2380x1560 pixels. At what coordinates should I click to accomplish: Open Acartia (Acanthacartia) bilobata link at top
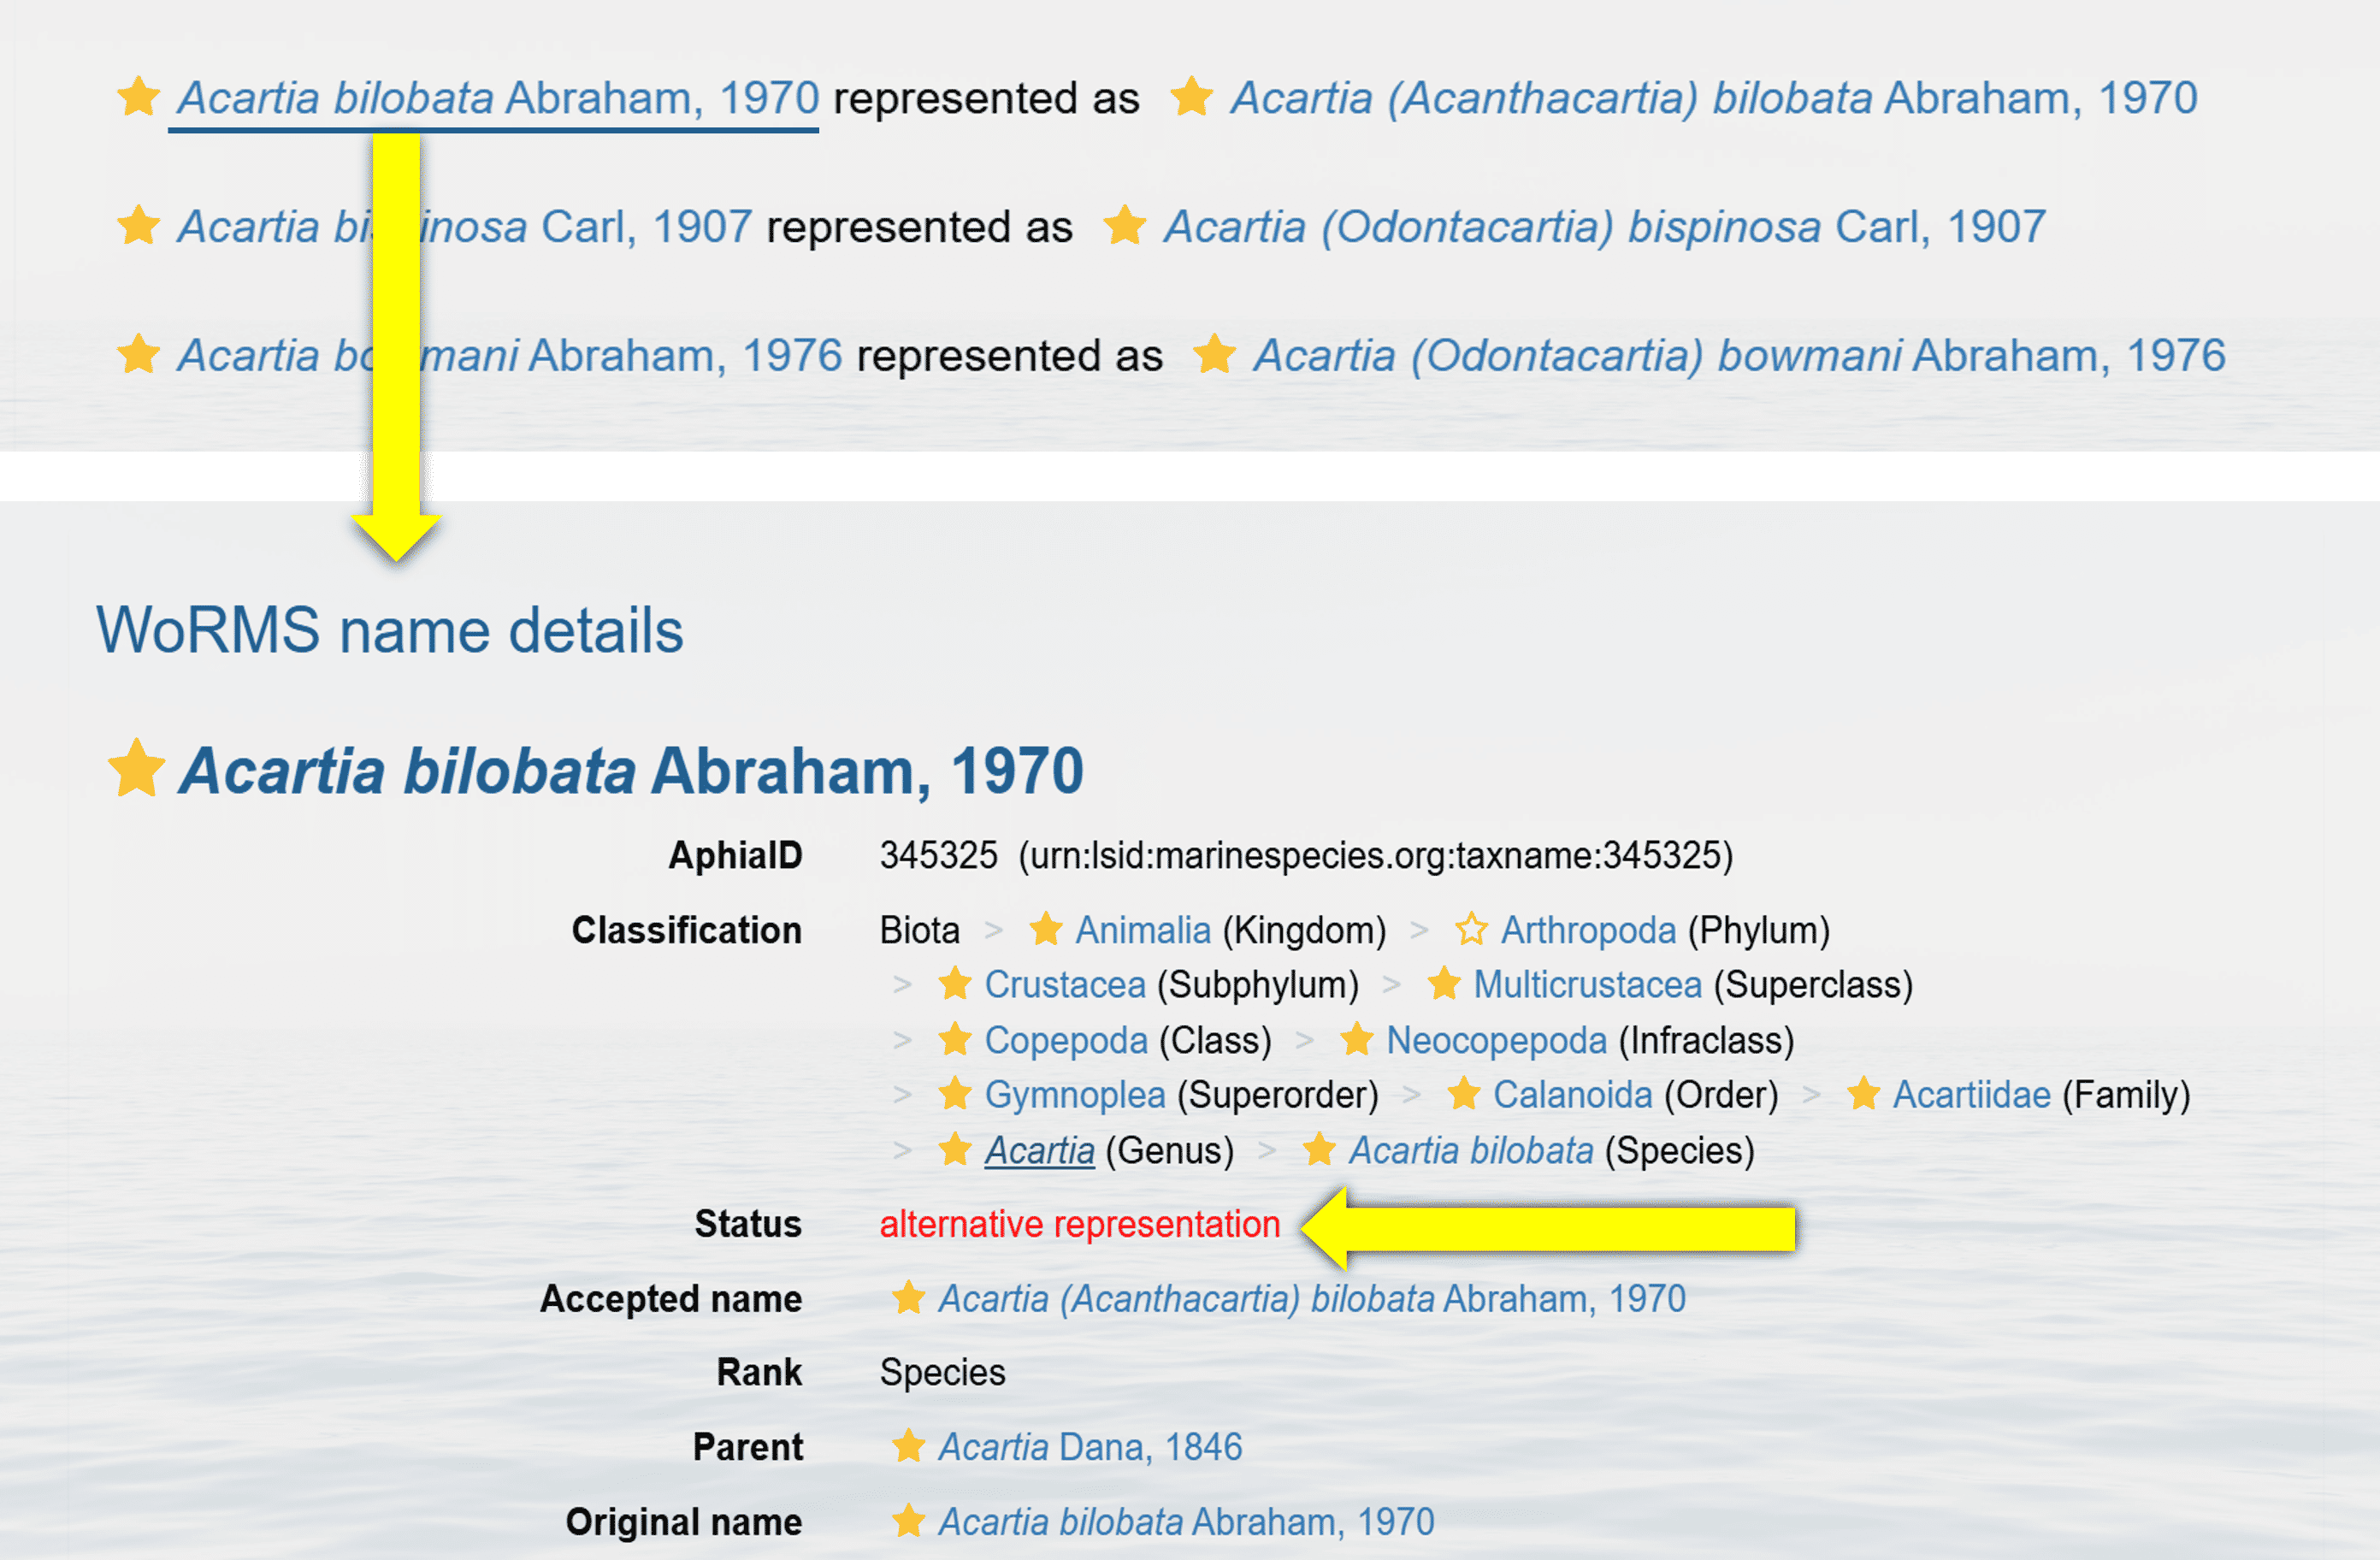[1714, 98]
